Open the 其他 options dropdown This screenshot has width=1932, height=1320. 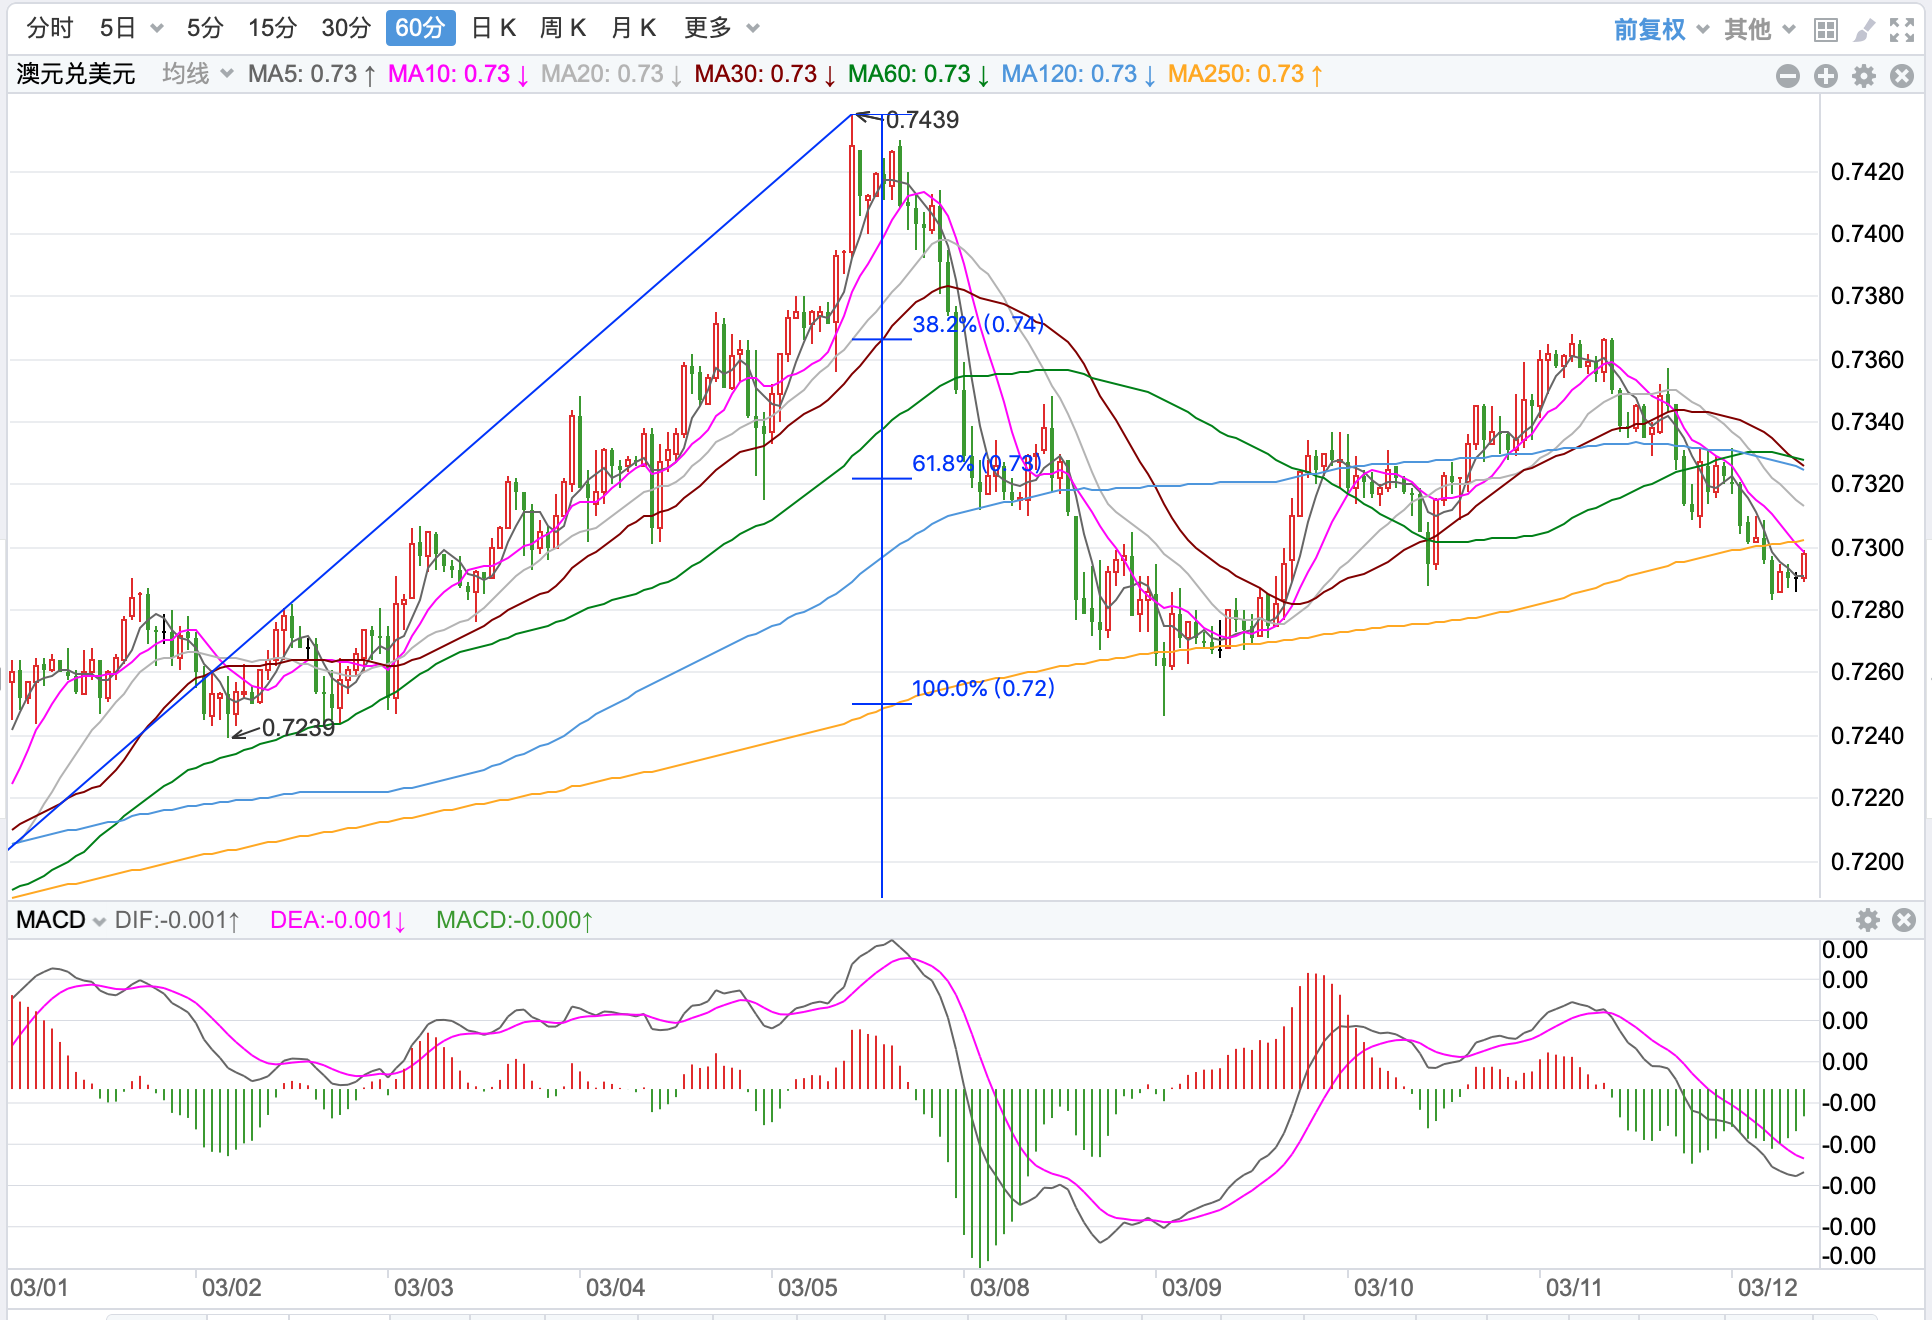click(1759, 30)
